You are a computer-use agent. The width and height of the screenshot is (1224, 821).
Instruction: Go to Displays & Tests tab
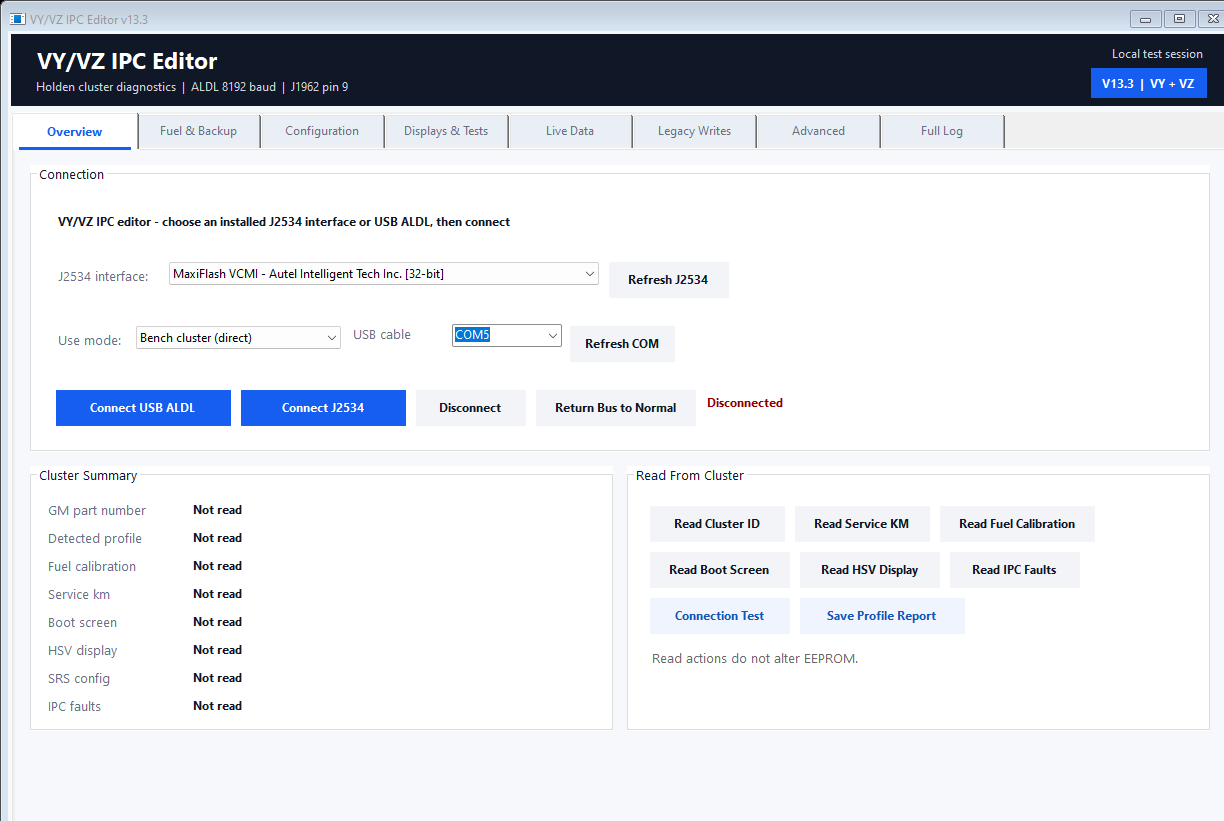click(x=446, y=131)
